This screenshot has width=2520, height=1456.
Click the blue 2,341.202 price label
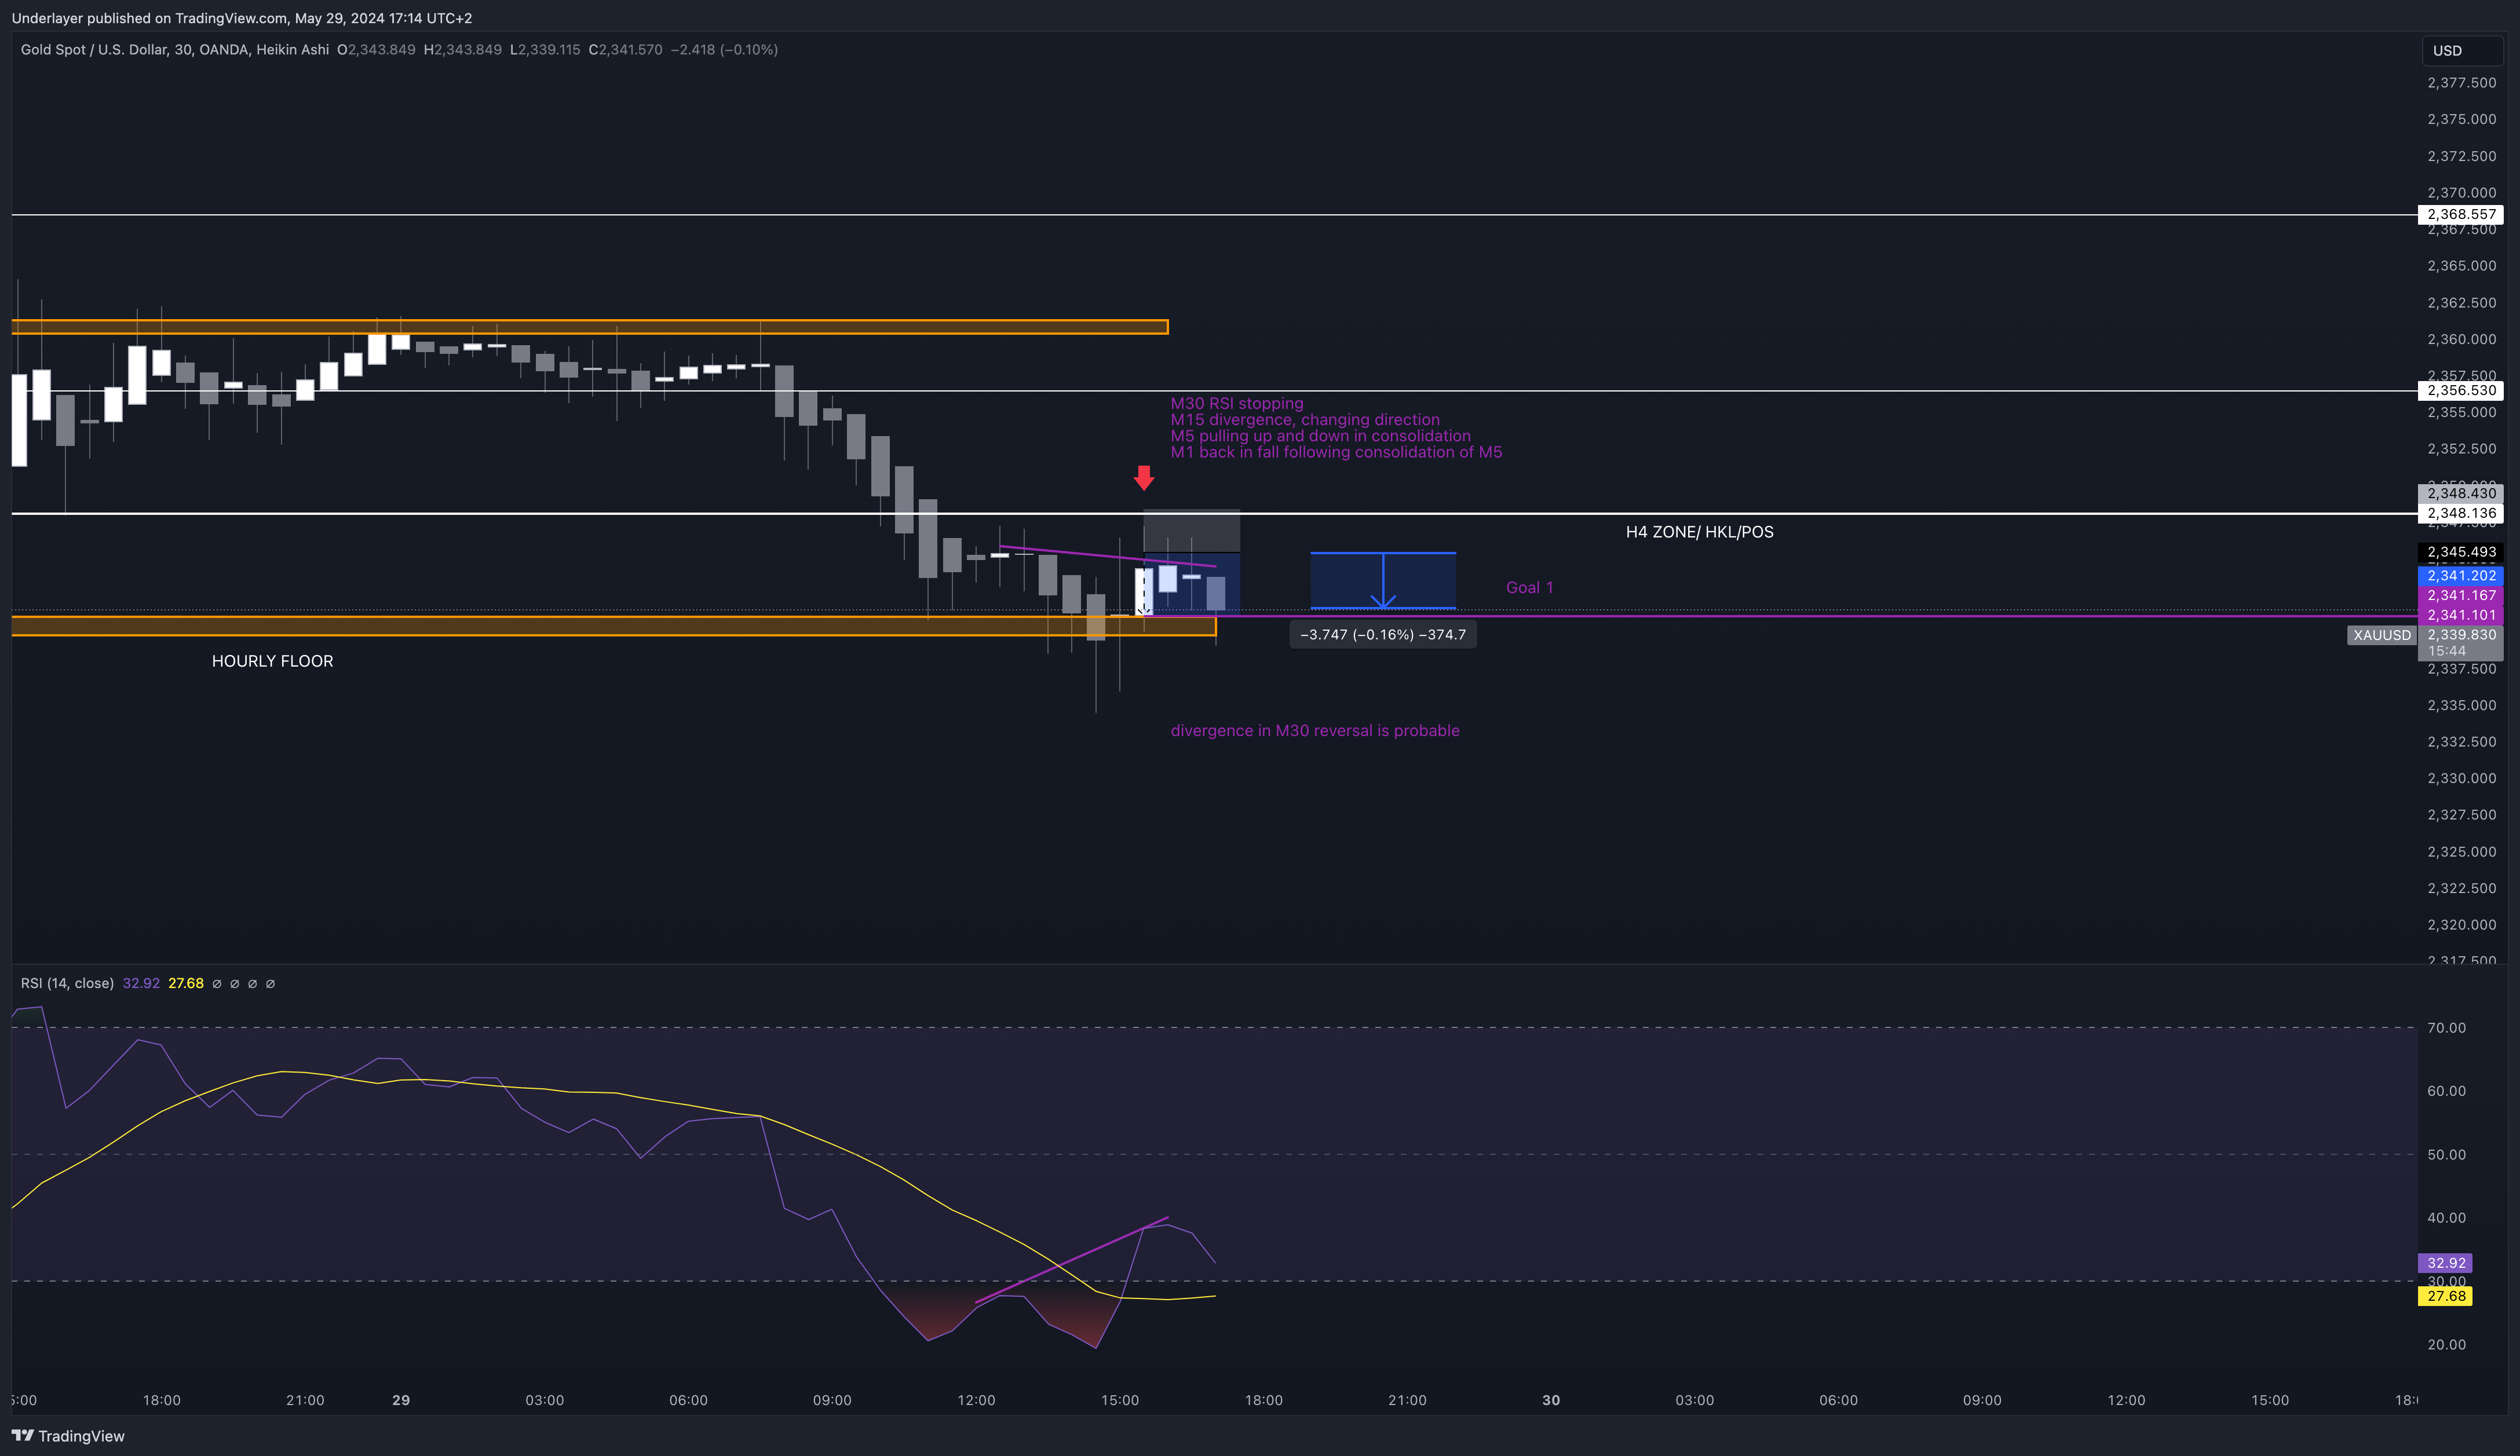coord(2460,576)
